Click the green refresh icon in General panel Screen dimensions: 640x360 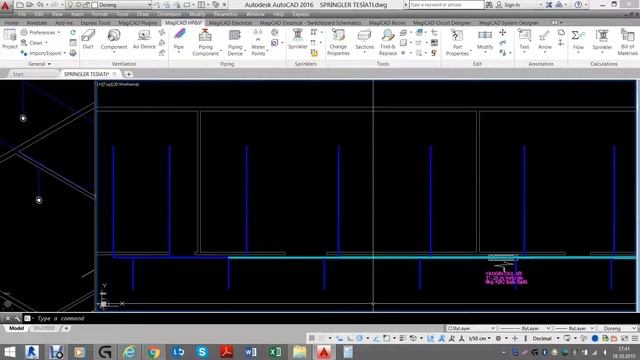click(73, 32)
